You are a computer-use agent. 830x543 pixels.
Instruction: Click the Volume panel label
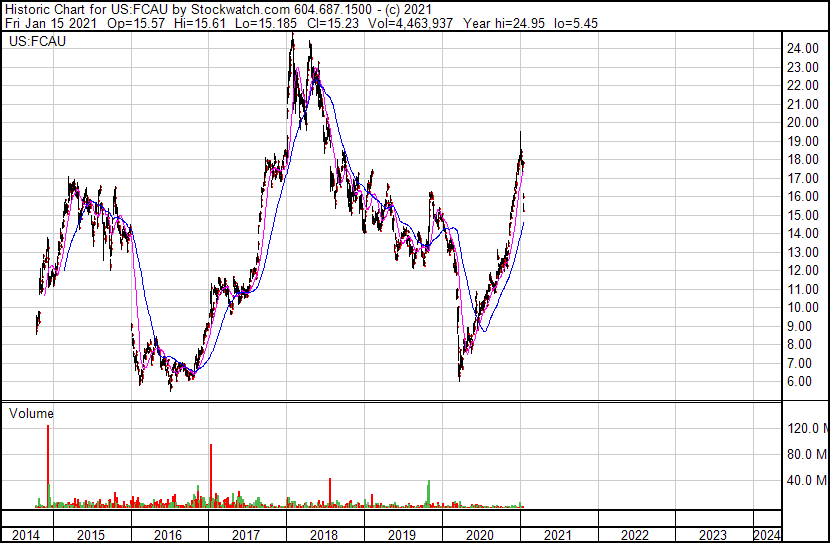[31, 413]
